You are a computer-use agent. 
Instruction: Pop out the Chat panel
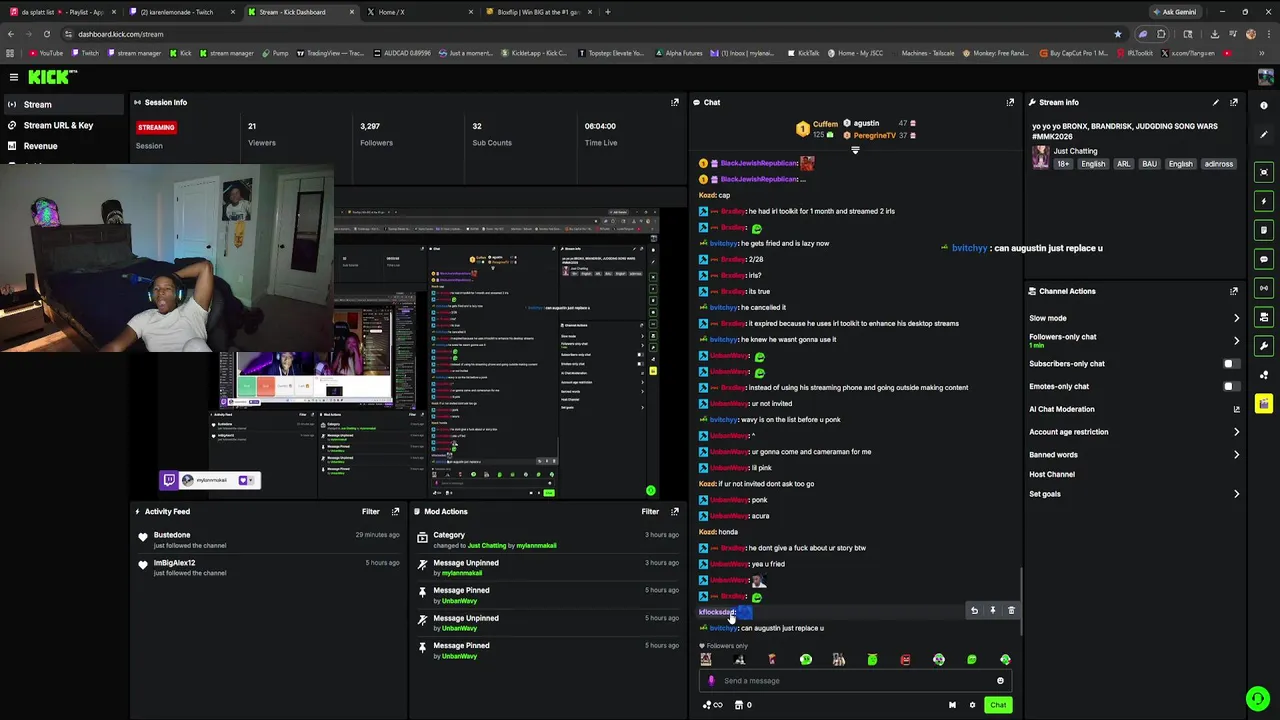[x=1010, y=102]
